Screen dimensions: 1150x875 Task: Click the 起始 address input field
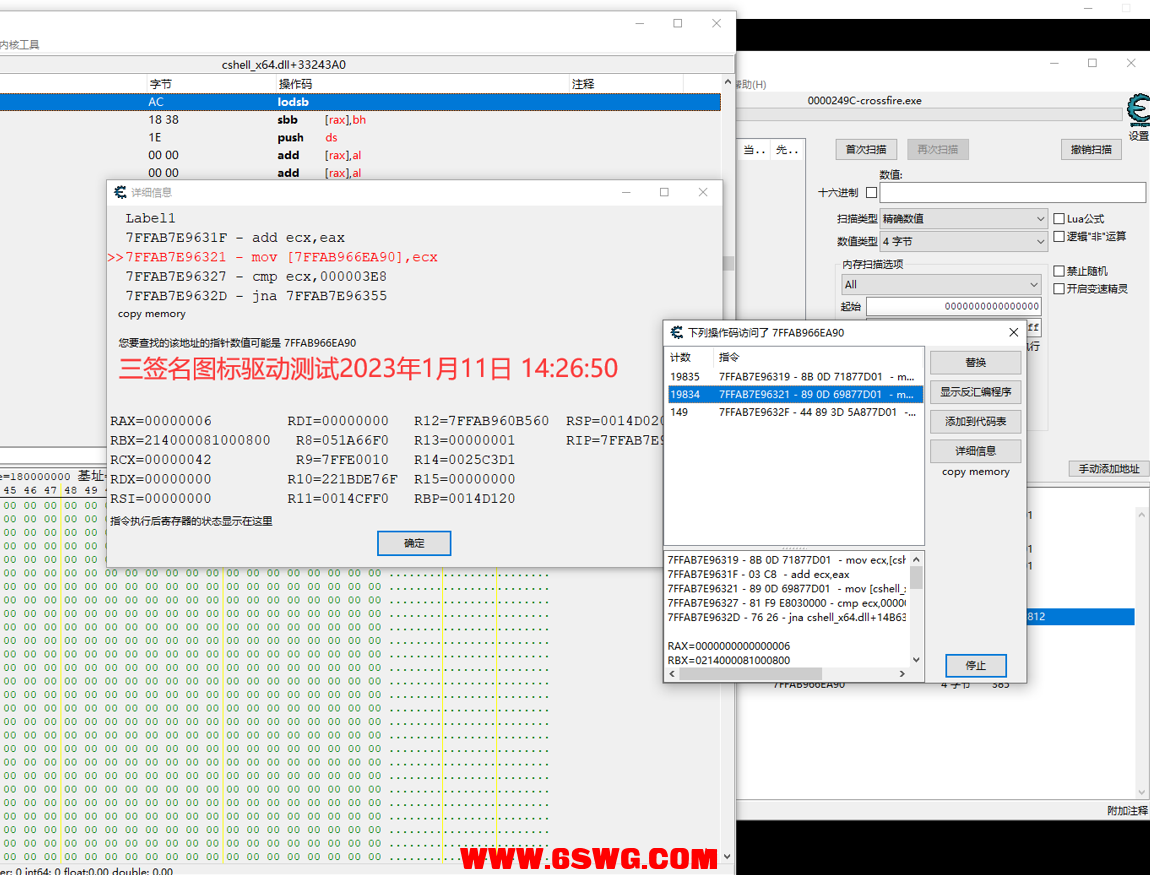point(953,306)
